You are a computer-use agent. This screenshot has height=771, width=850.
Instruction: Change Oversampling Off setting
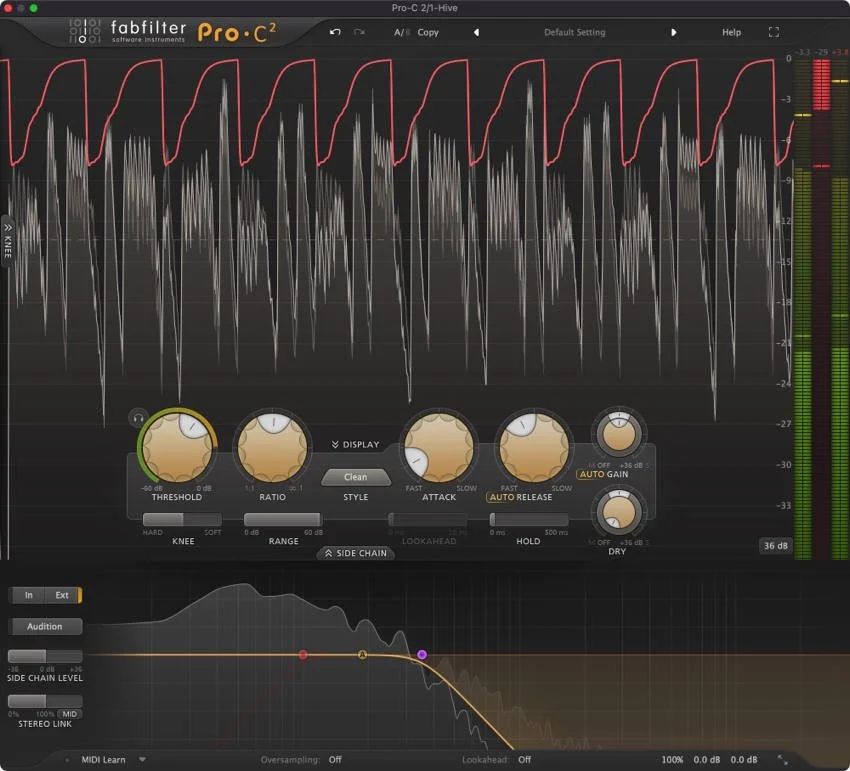click(335, 760)
